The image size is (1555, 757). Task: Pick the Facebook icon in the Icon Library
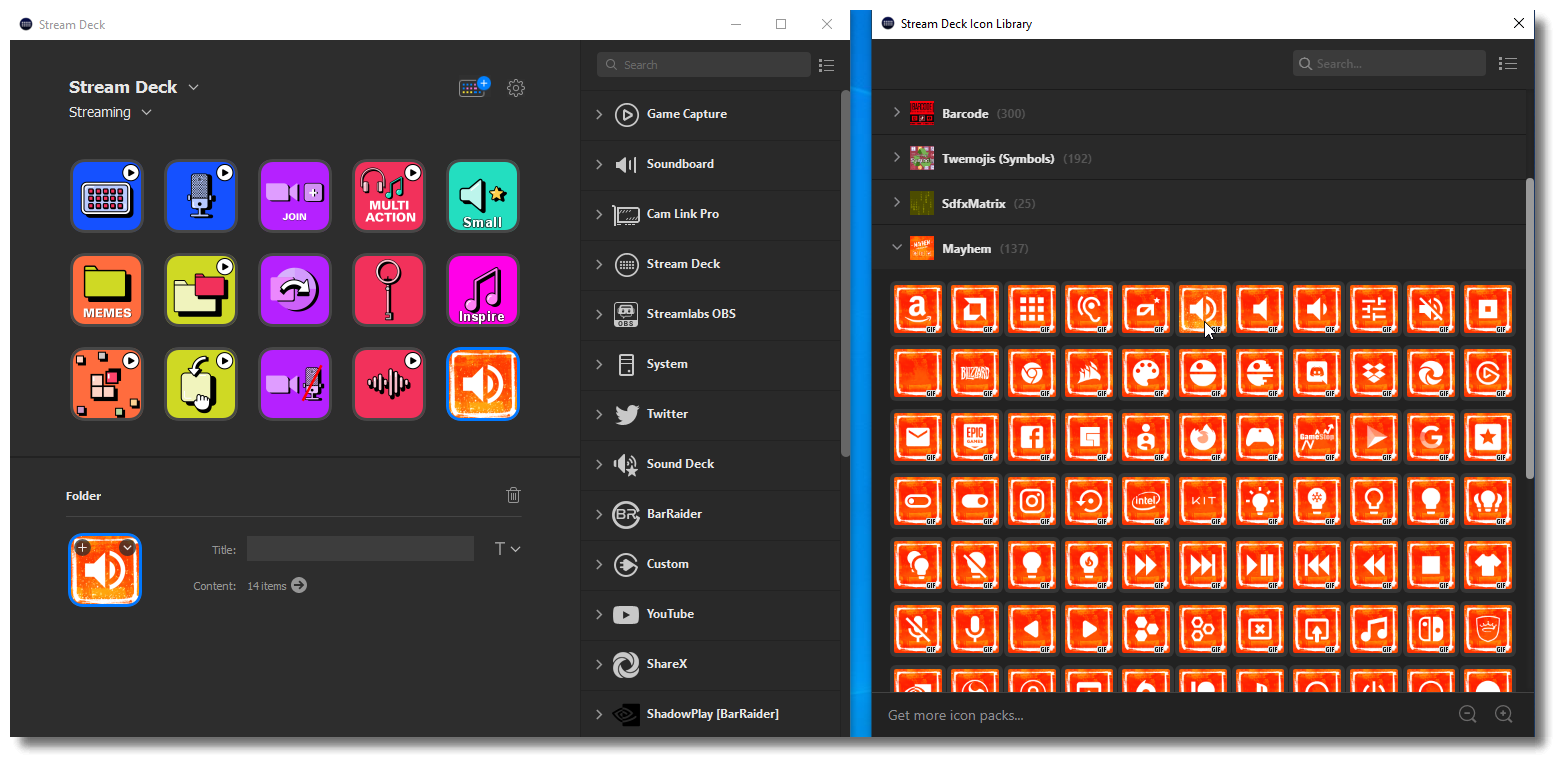click(x=1031, y=438)
